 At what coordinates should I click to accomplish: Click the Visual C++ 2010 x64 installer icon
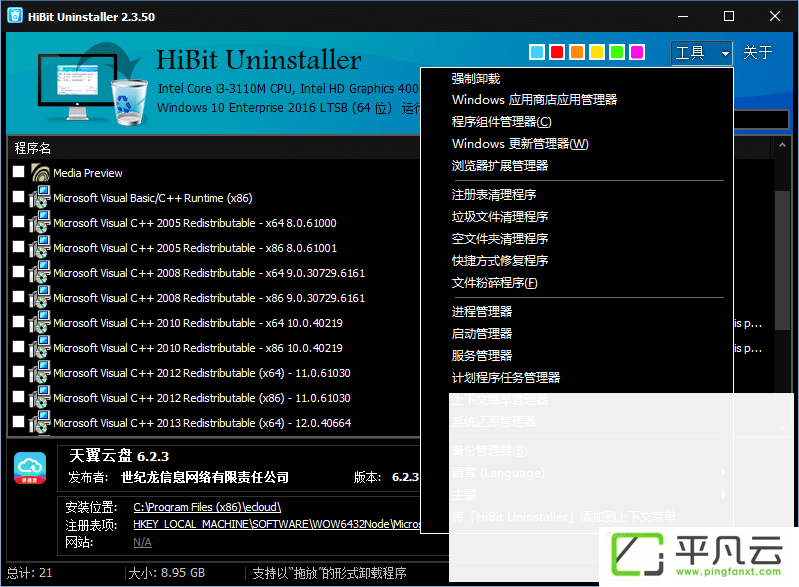[x=40, y=323]
